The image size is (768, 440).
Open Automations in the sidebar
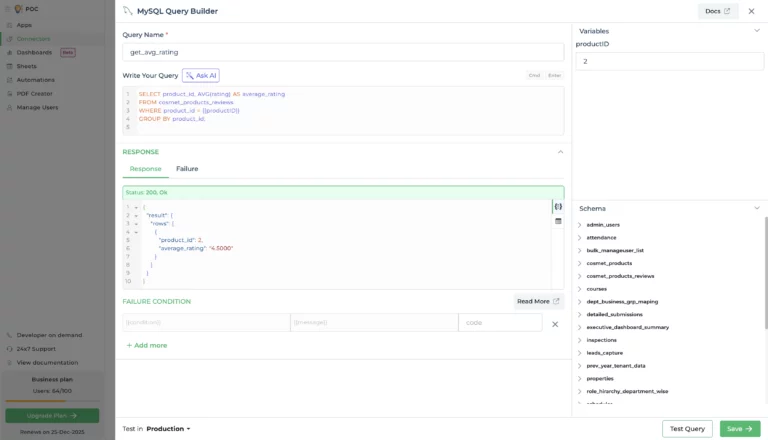35,79
